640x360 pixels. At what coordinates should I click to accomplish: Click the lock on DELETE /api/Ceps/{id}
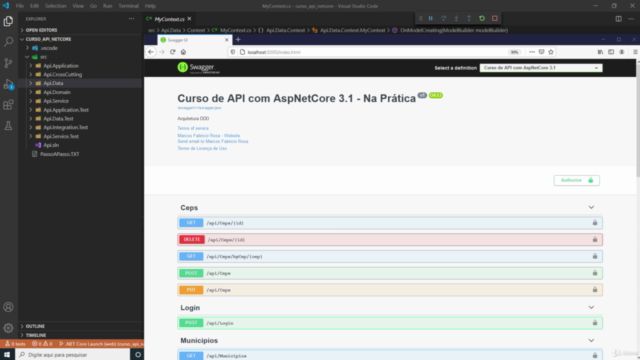pyautogui.click(x=595, y=240)
